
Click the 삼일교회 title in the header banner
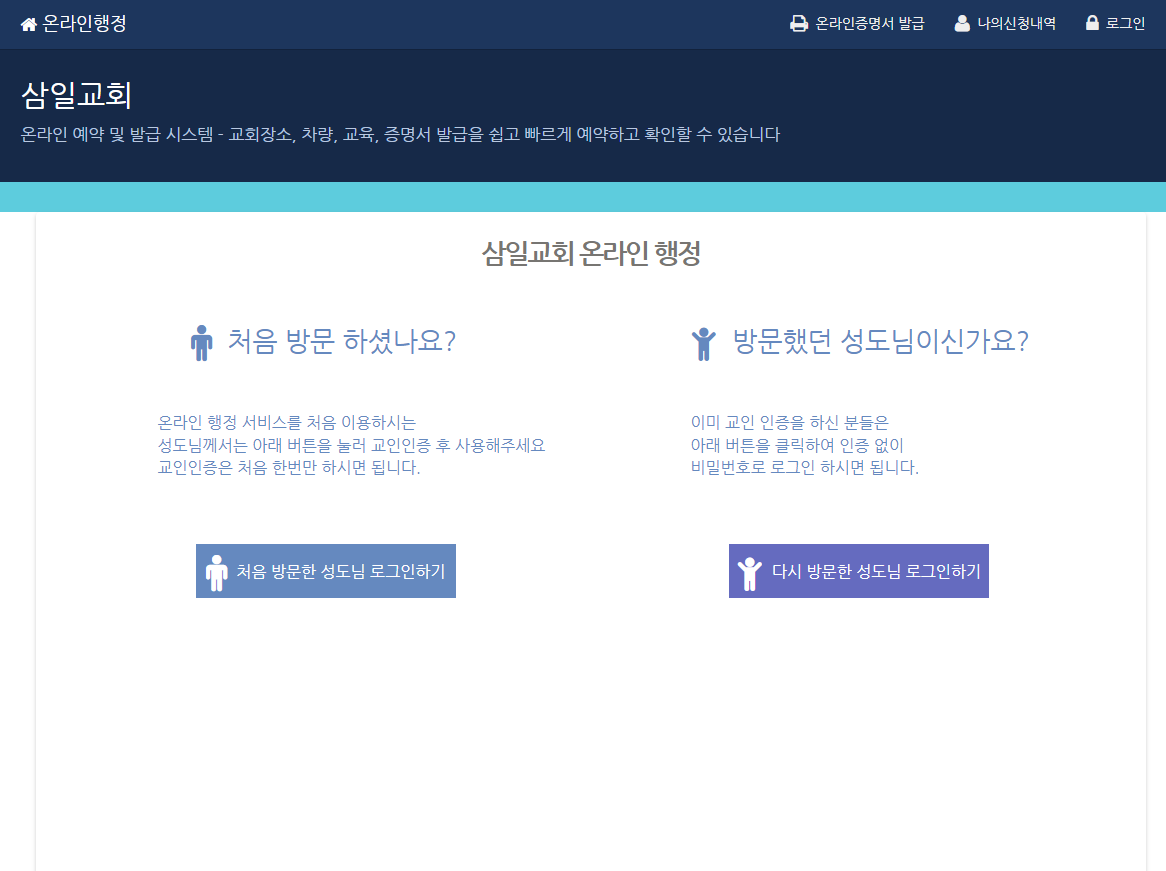77,96
